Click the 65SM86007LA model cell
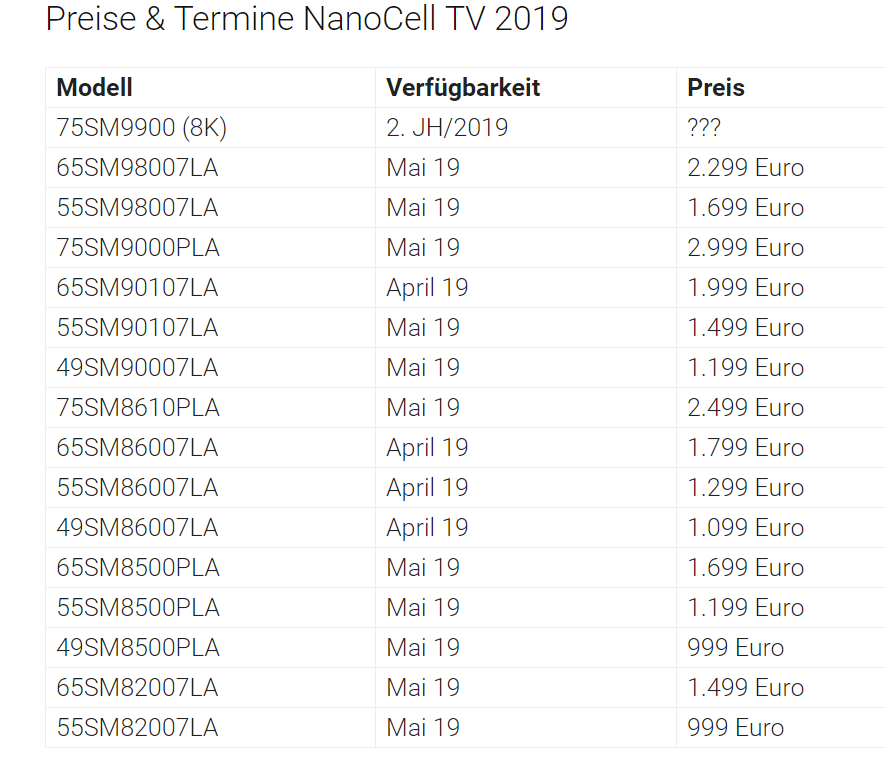886x770 pixels. pyautogui.click(x=137, y=448)
